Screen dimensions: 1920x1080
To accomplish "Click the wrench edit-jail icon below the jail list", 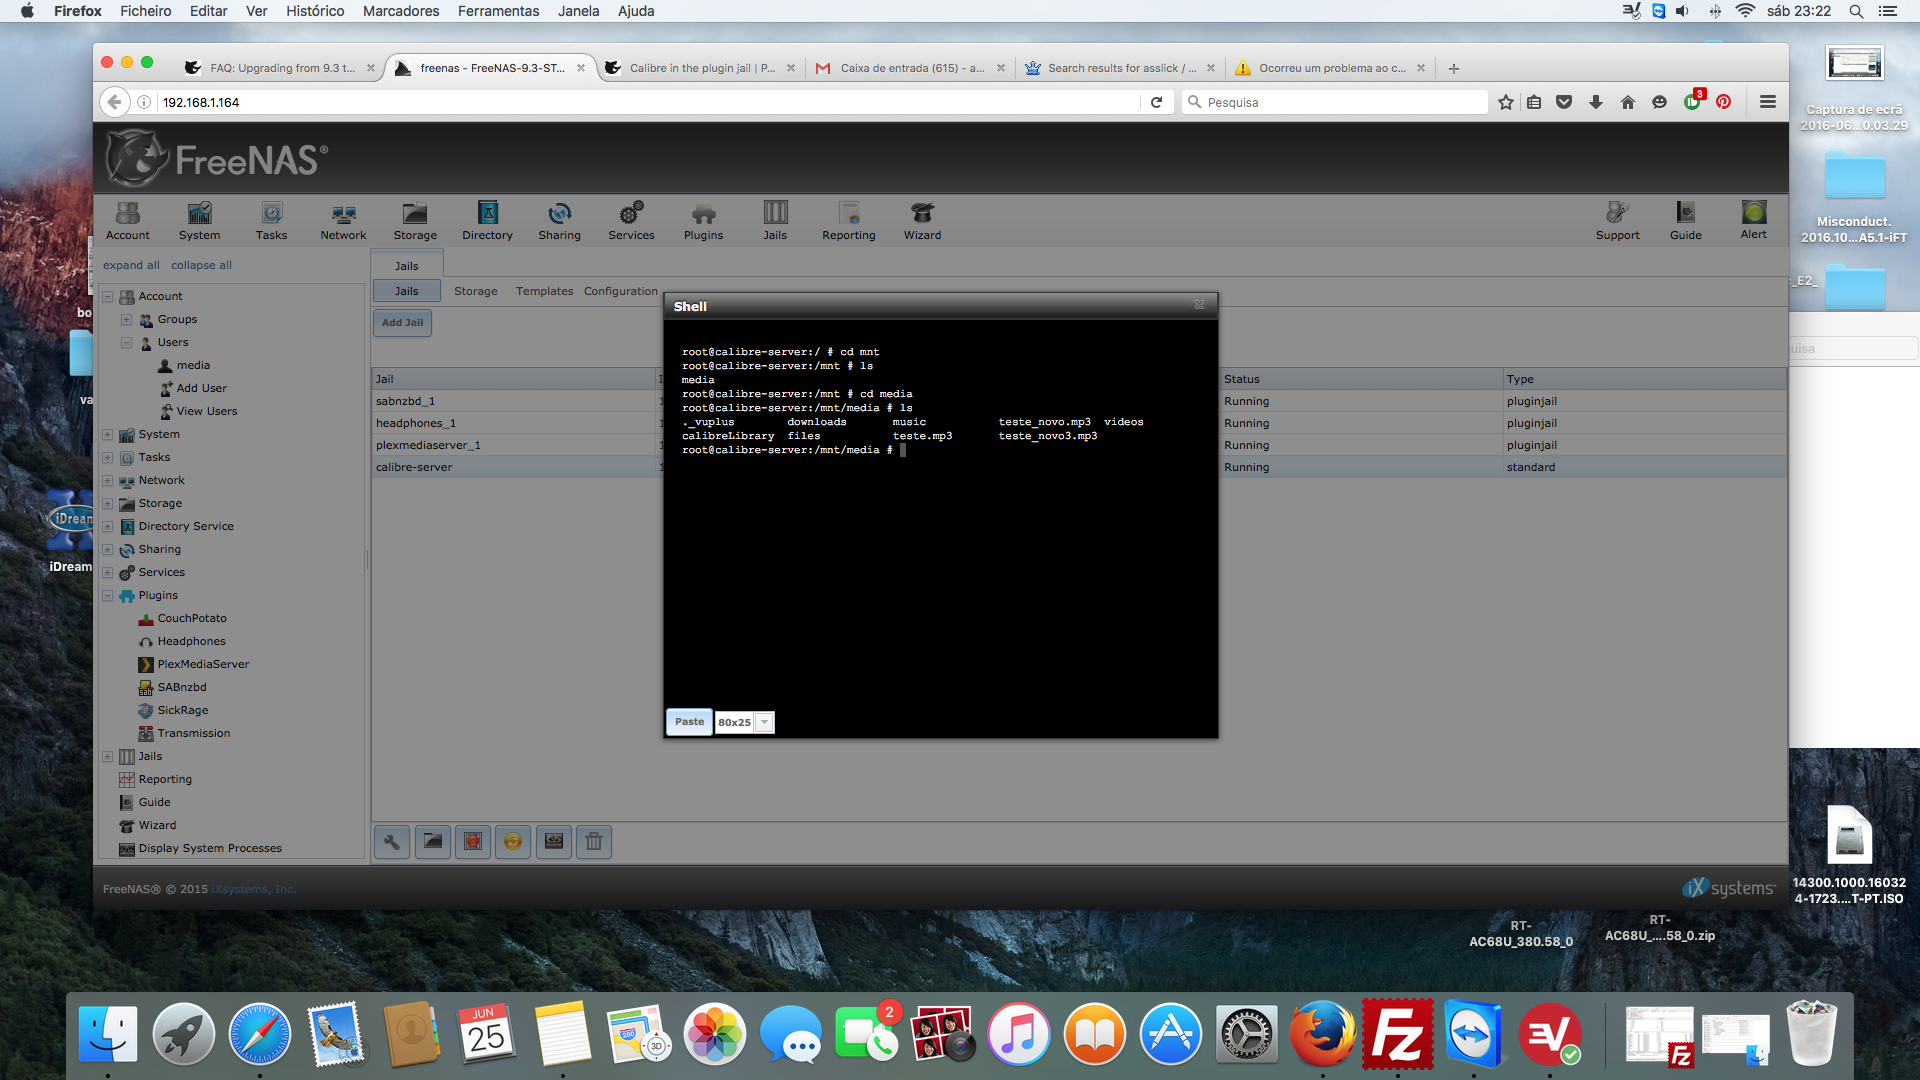I will coord(392,842).
